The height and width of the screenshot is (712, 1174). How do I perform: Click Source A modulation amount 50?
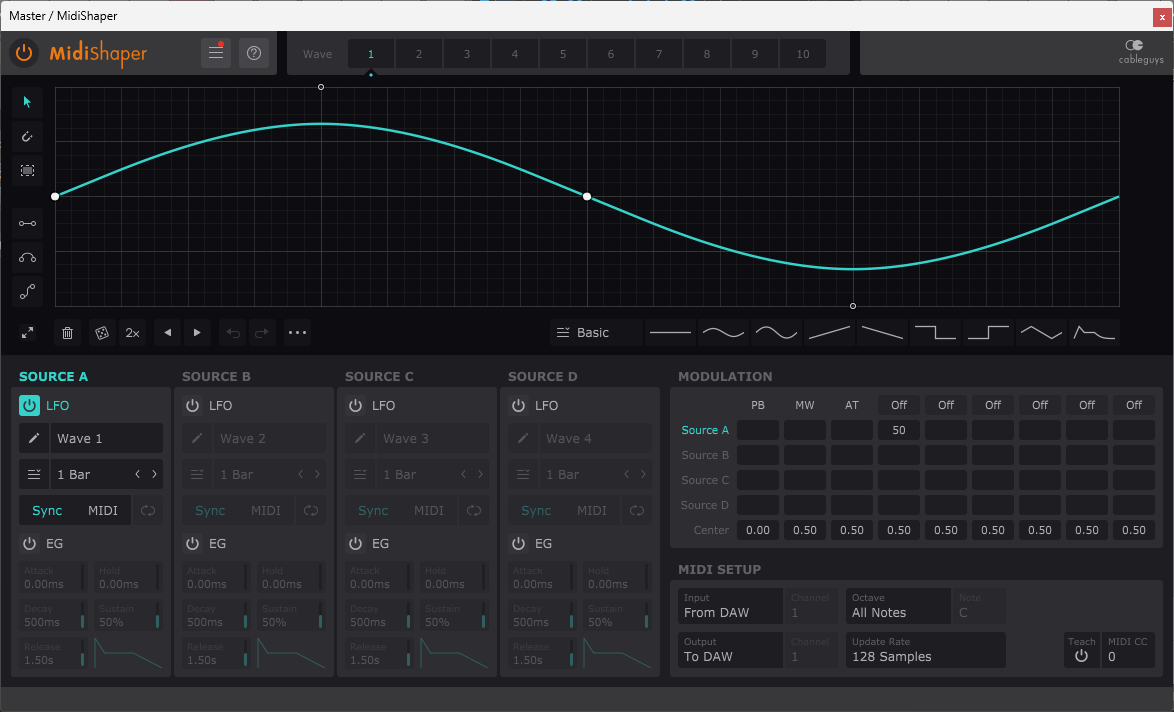pyautogui.click(x=899, y=430)
